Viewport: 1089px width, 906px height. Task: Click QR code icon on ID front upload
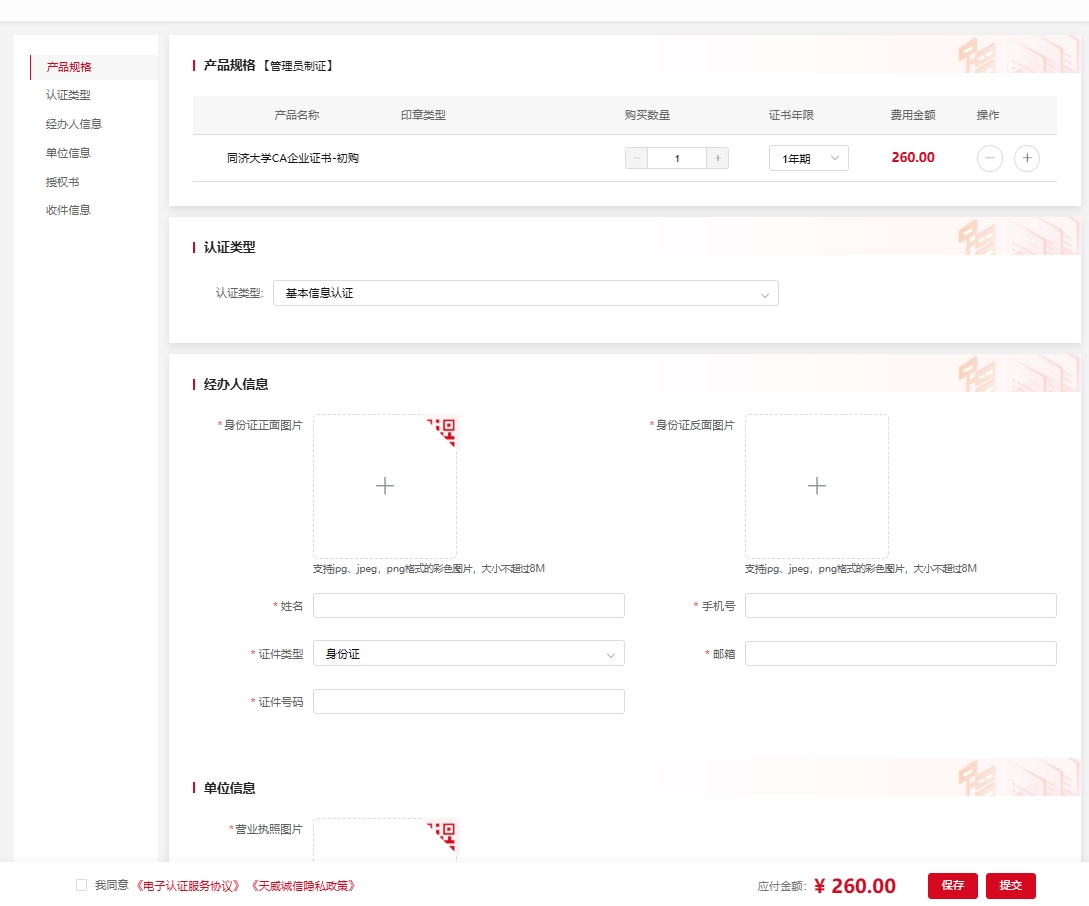(x=446, y=427)
